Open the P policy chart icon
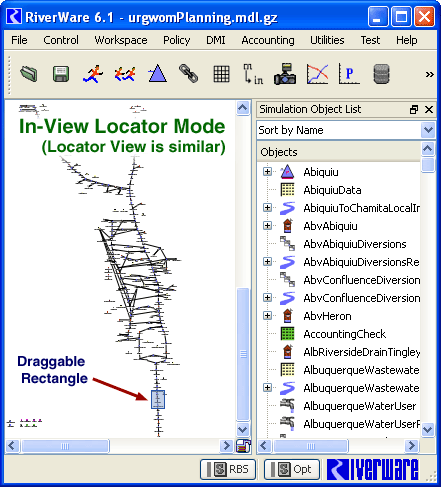 (x=349, y=74)
